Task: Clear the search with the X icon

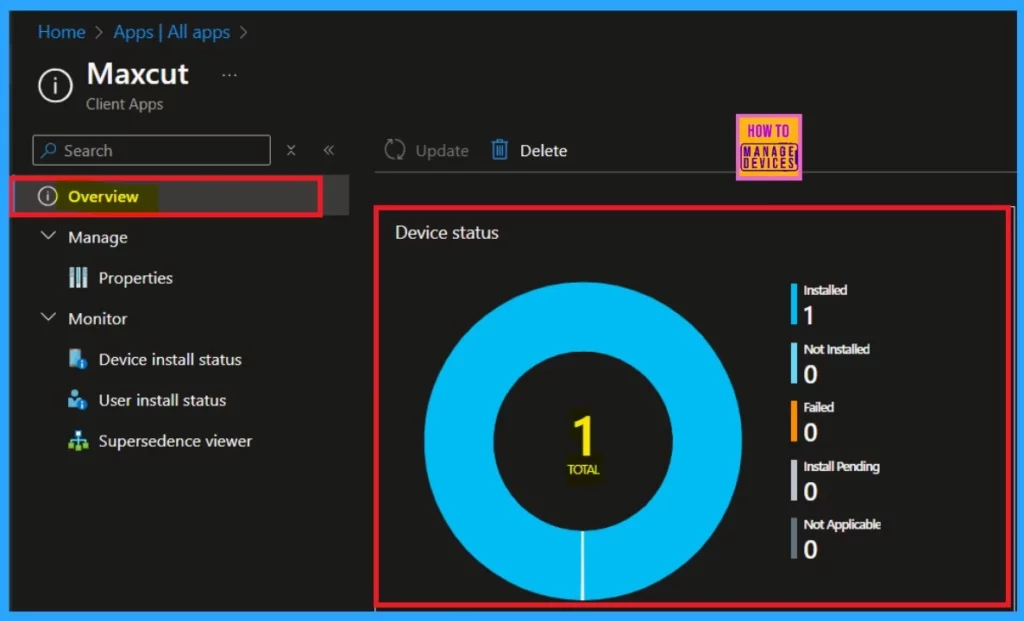Action: pos(291,150)
